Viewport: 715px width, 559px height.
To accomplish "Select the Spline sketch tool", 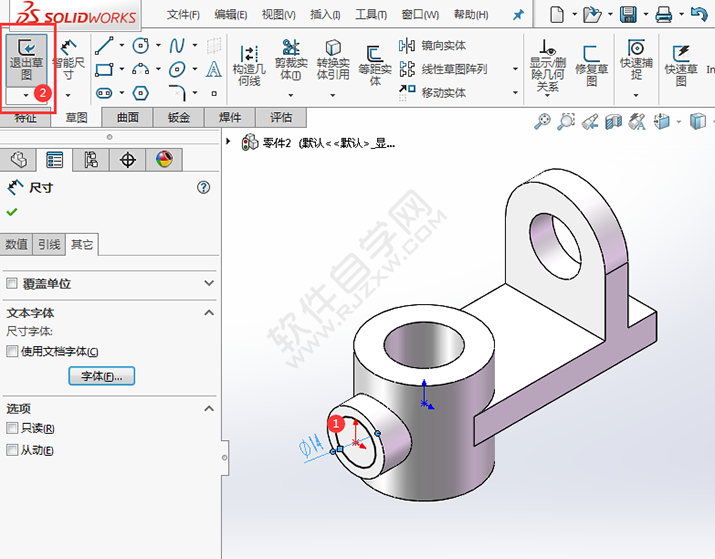I will 177,45.
